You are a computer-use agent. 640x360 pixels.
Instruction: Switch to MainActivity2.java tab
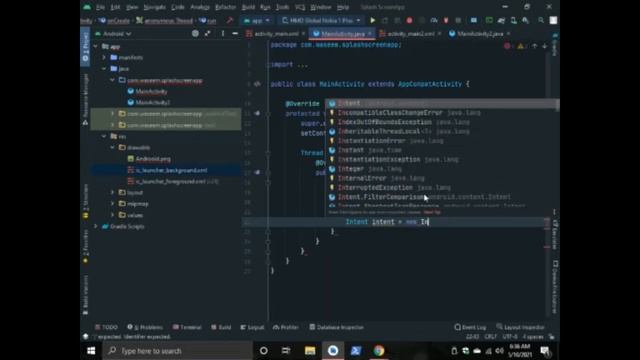[480, 33]
